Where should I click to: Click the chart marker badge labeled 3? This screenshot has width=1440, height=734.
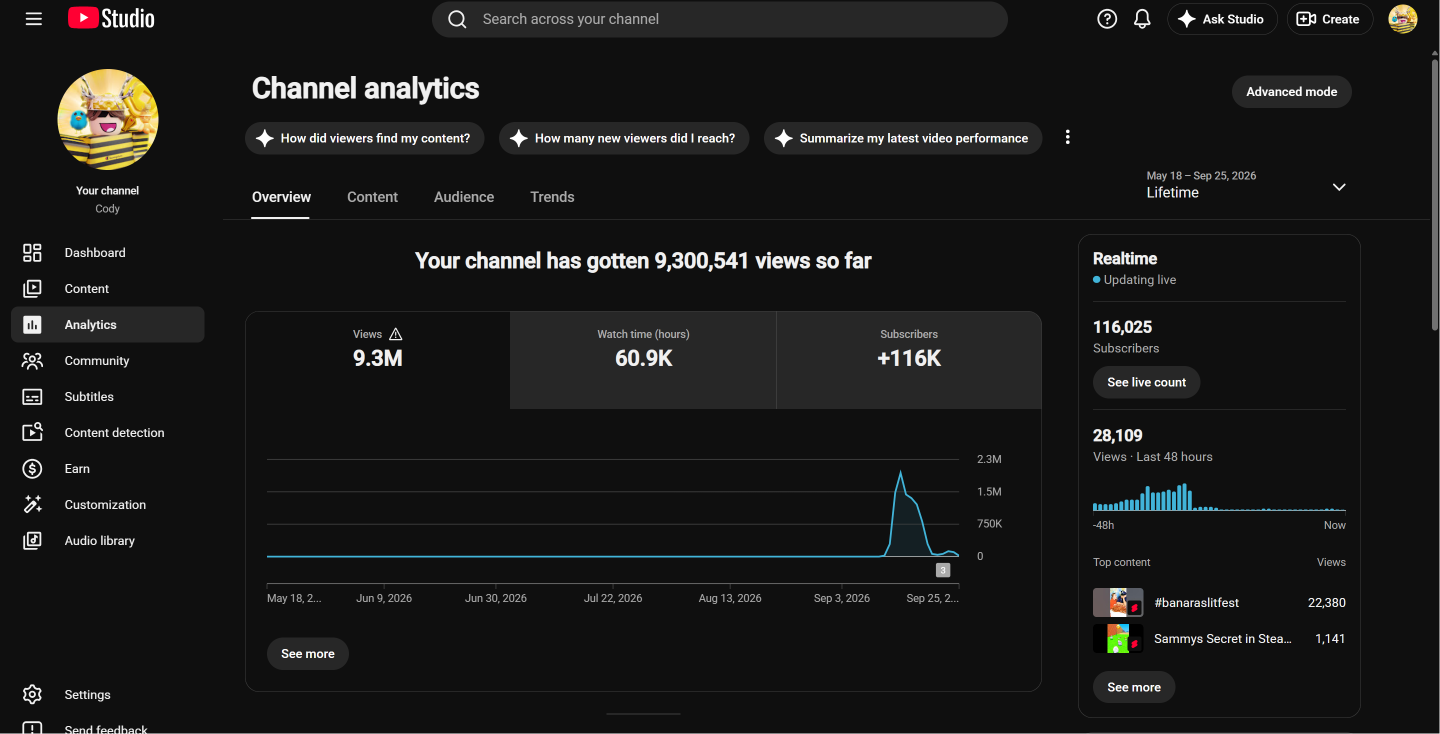click(x=942, y=570)
